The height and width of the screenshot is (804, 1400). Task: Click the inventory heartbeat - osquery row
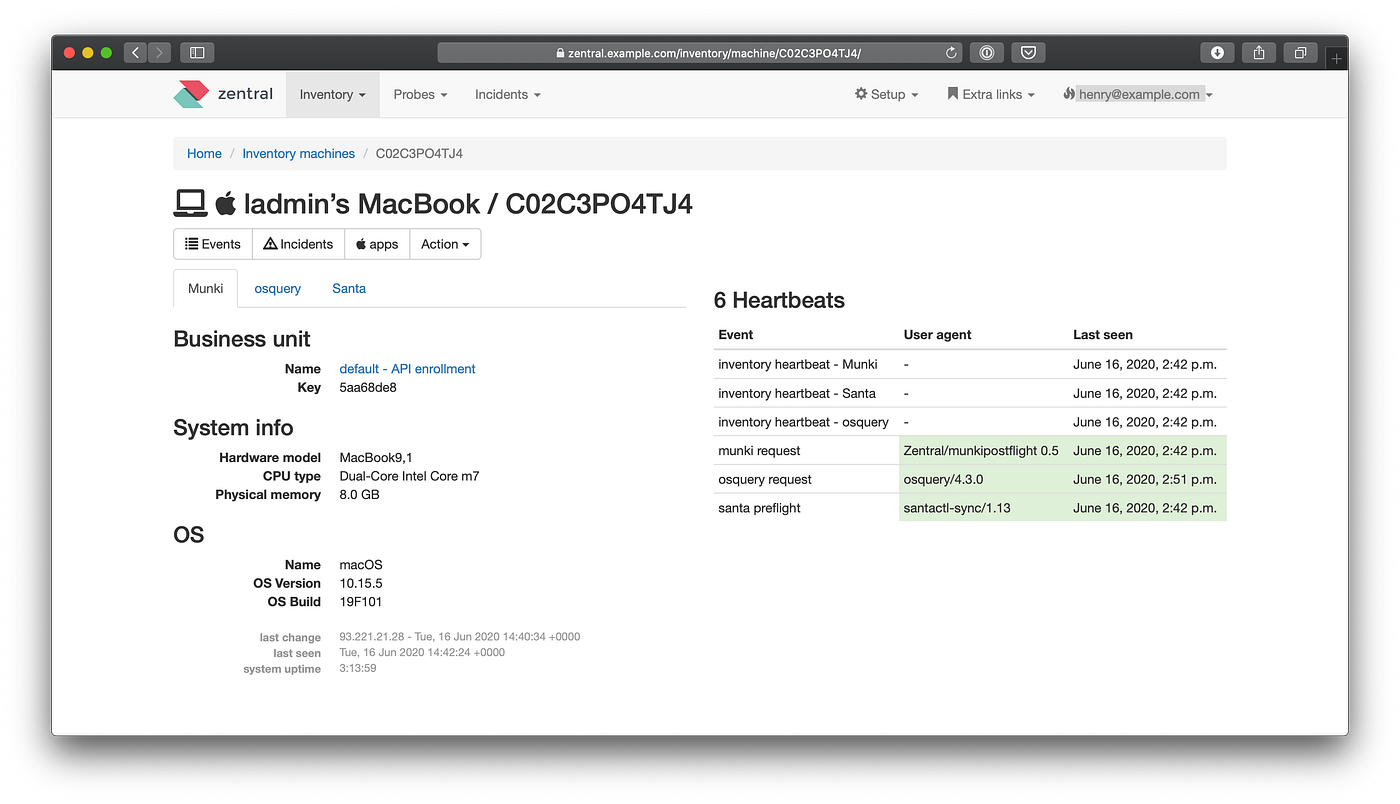pos(970,422)
